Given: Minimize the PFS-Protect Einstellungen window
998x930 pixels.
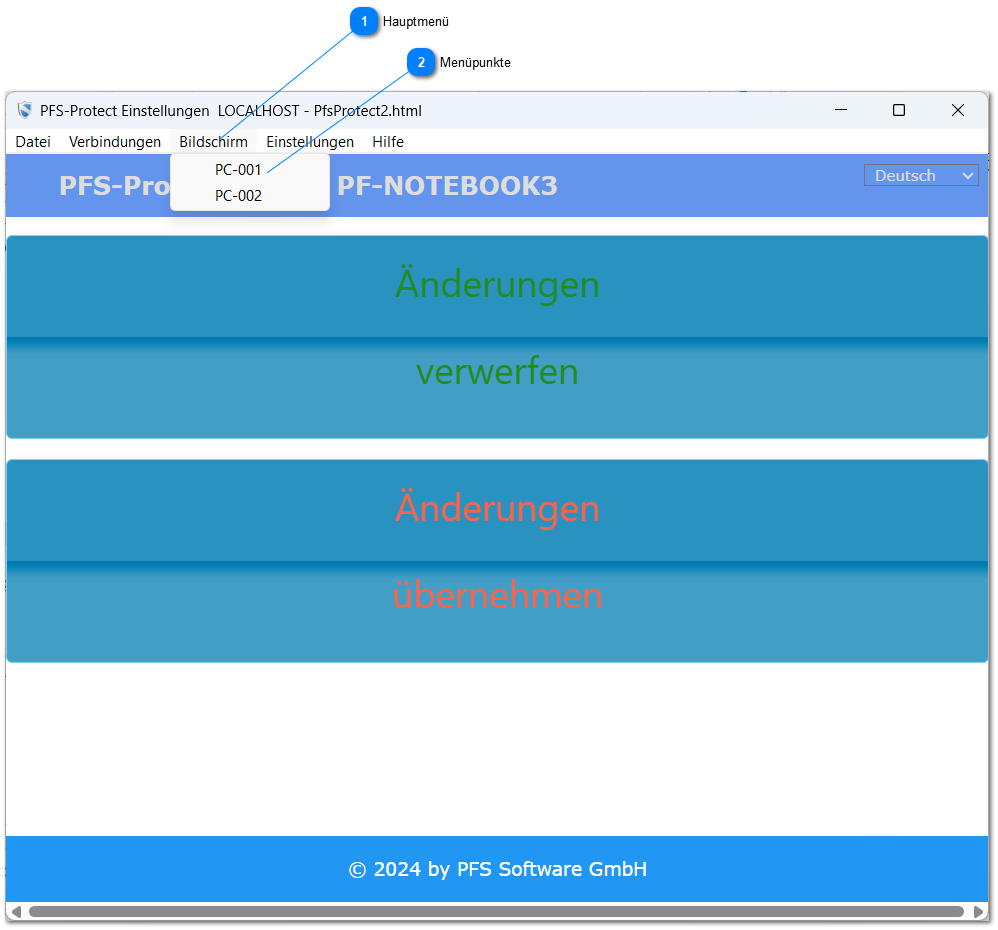Looking at the screenshot, I should click(x=841, y=110).
